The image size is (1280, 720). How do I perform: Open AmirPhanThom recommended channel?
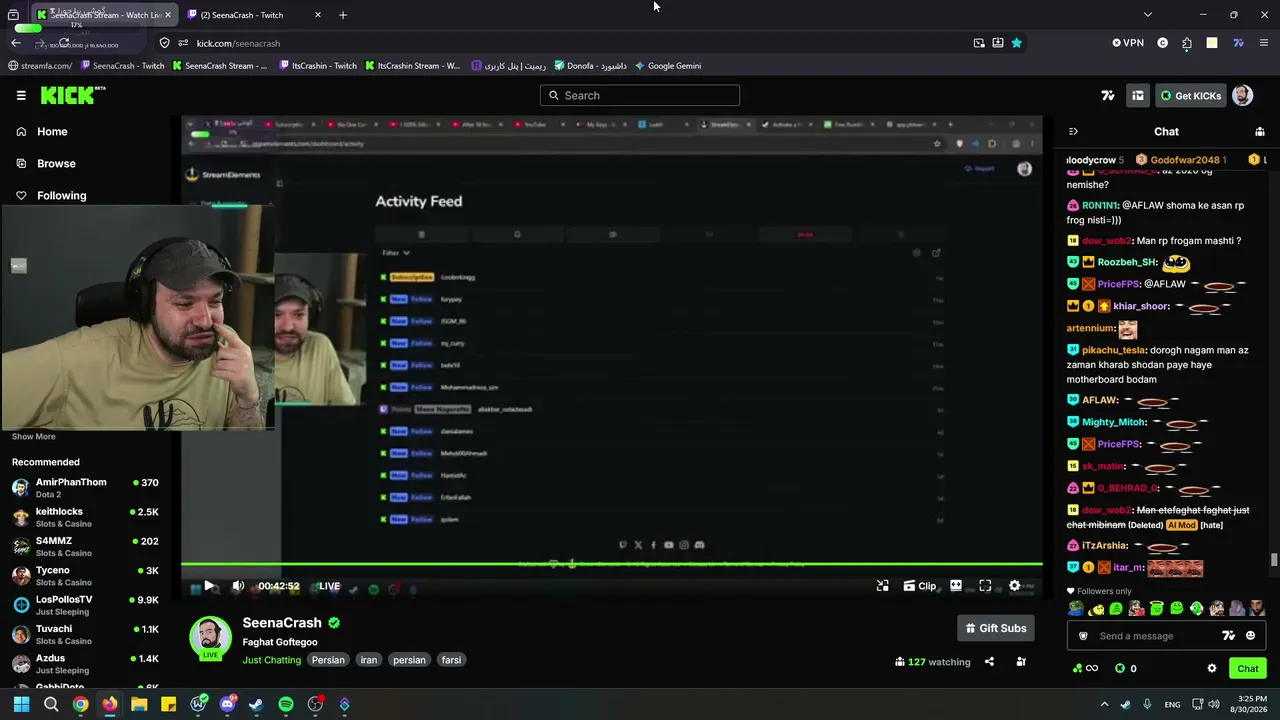coord(85,488)
